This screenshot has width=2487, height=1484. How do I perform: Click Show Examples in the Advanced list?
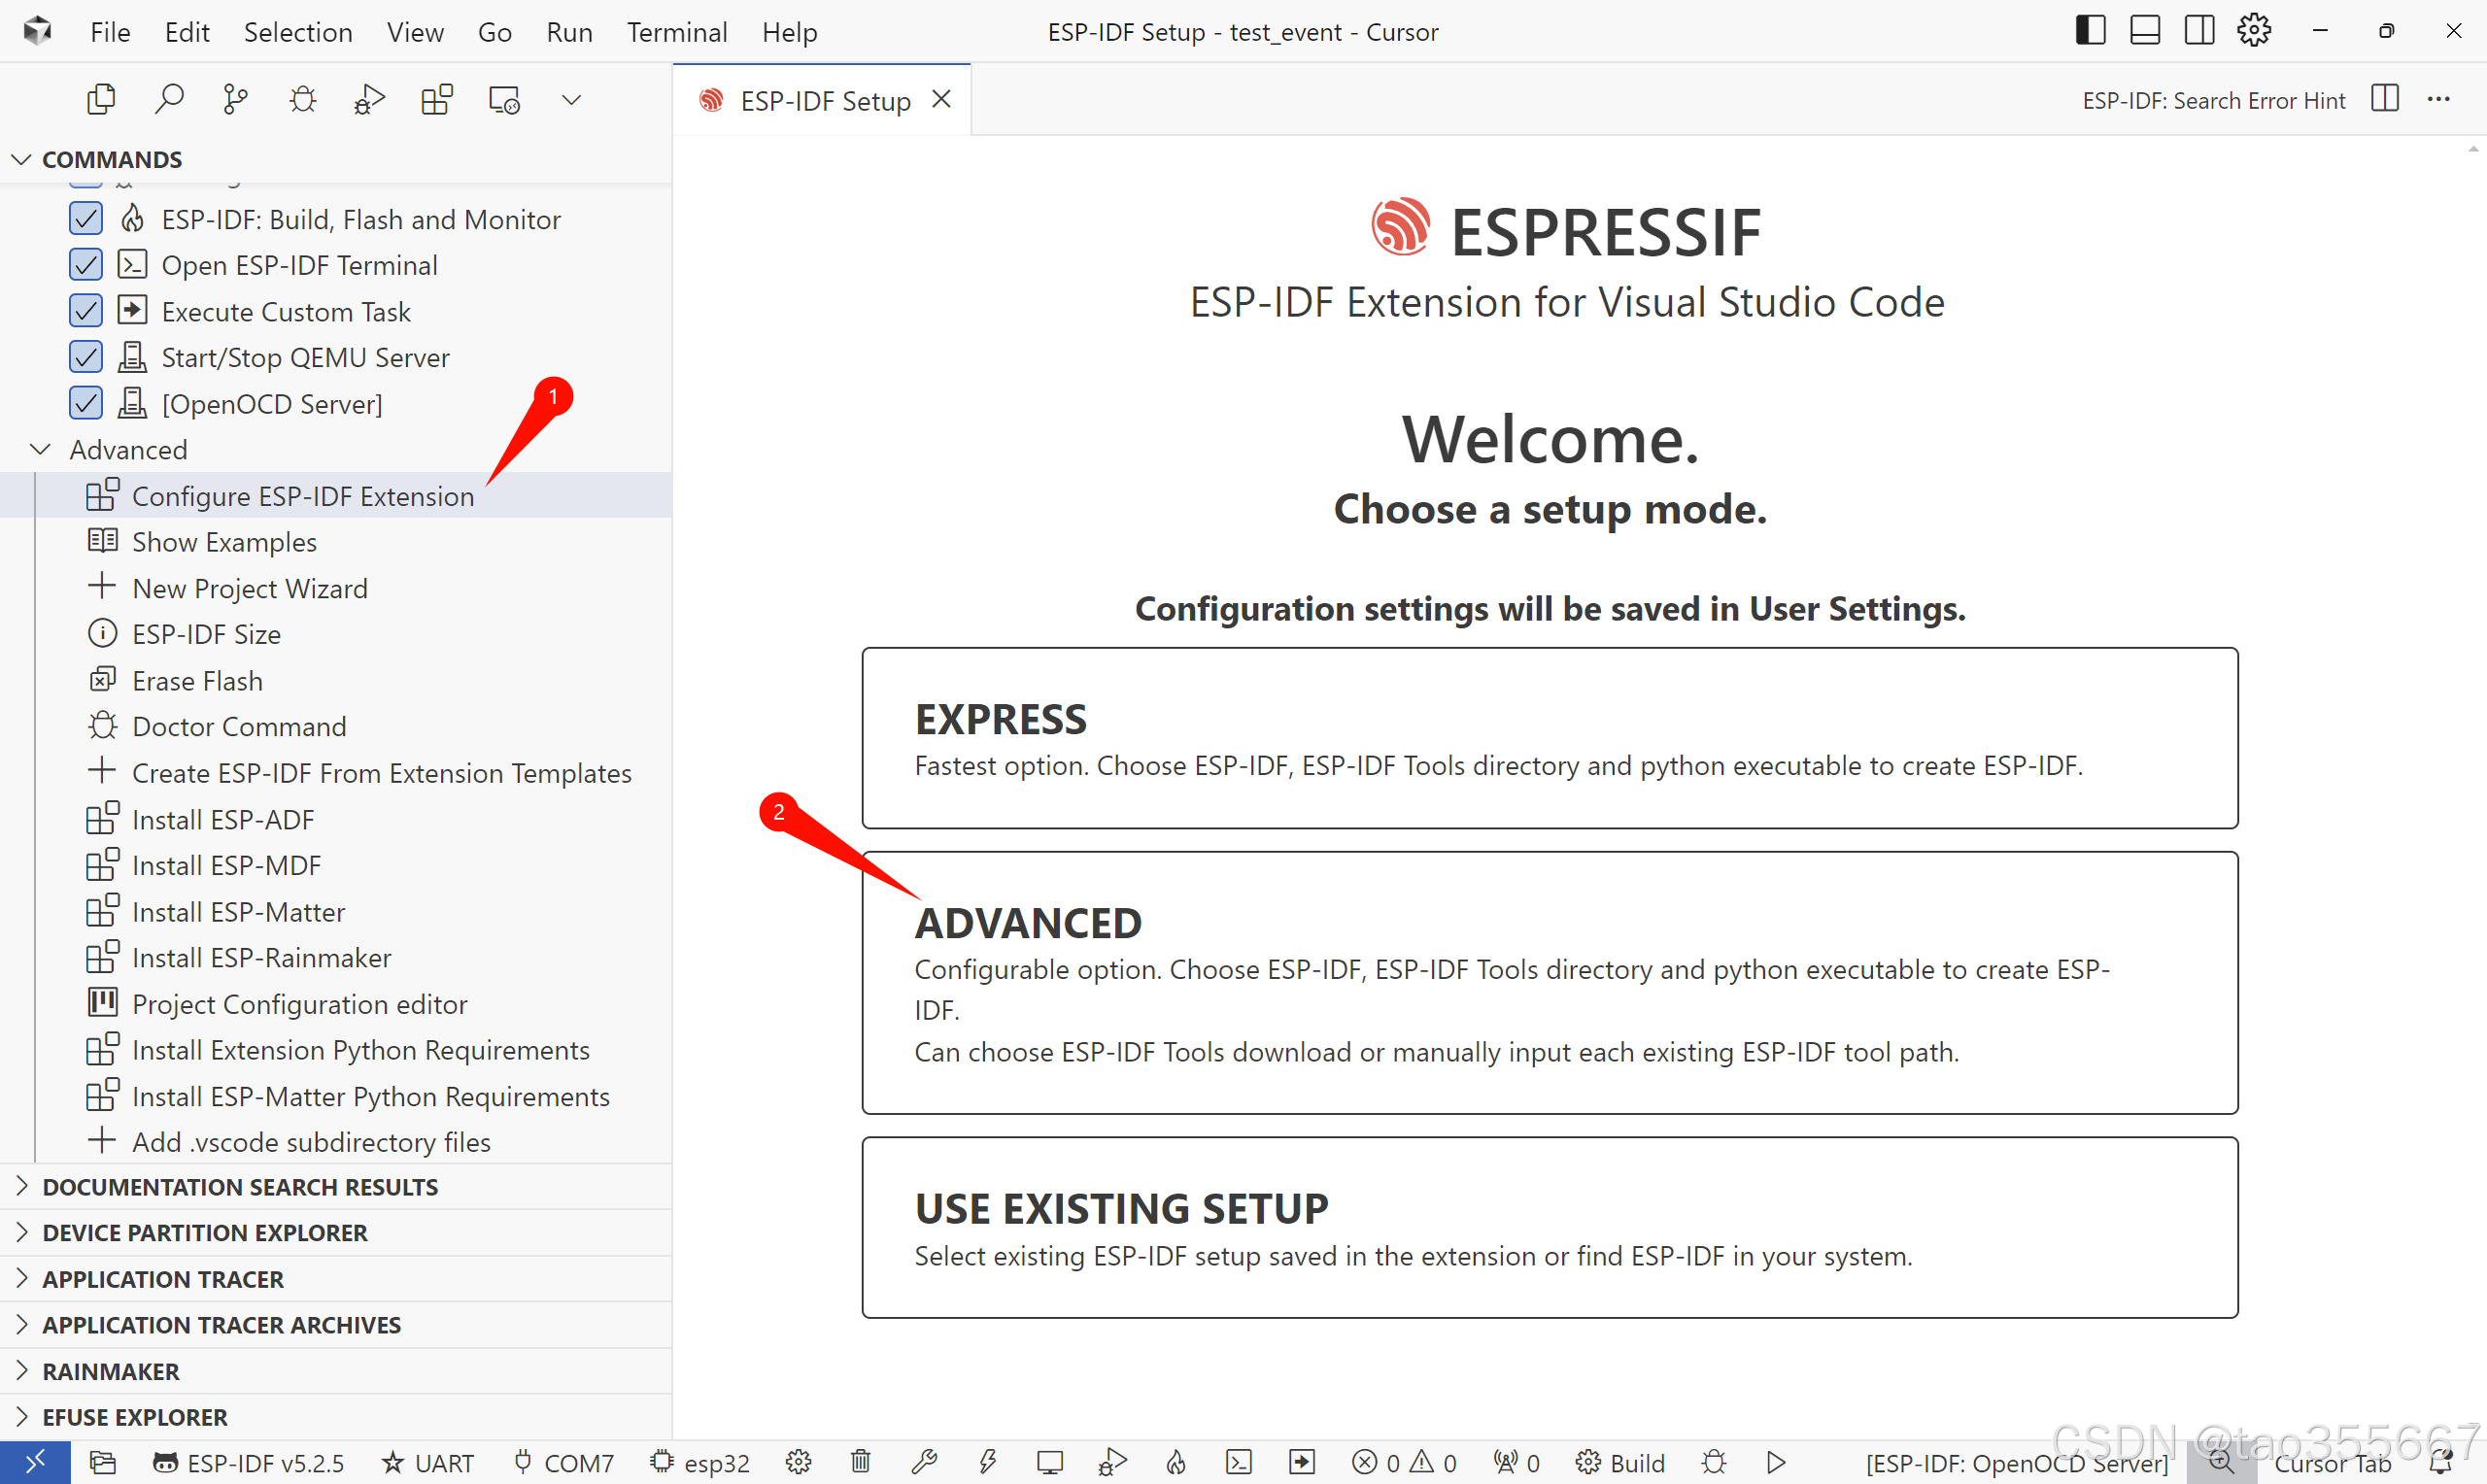(x=224, y=542)
